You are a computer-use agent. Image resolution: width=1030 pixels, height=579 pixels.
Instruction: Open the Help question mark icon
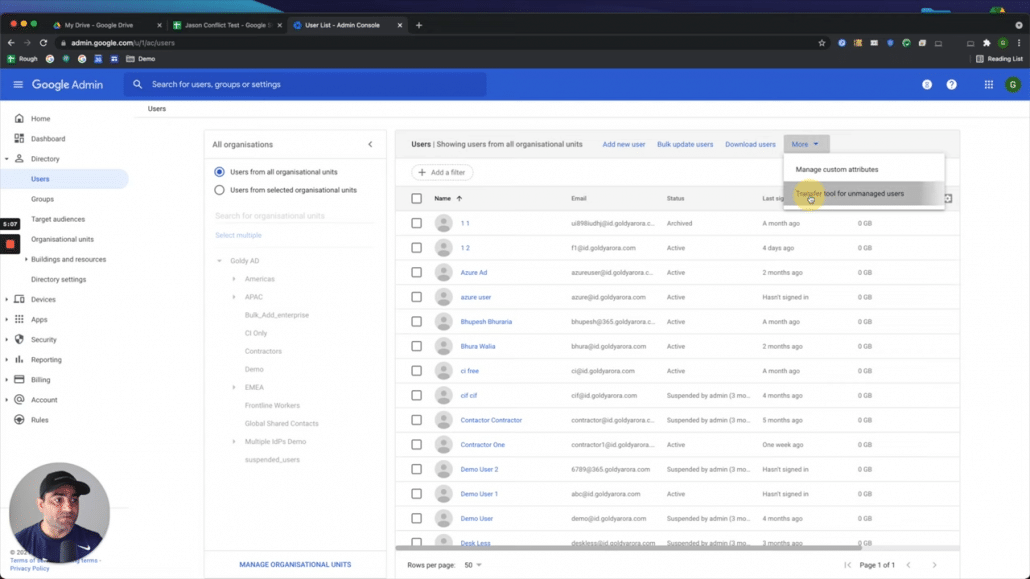(951, 84)
